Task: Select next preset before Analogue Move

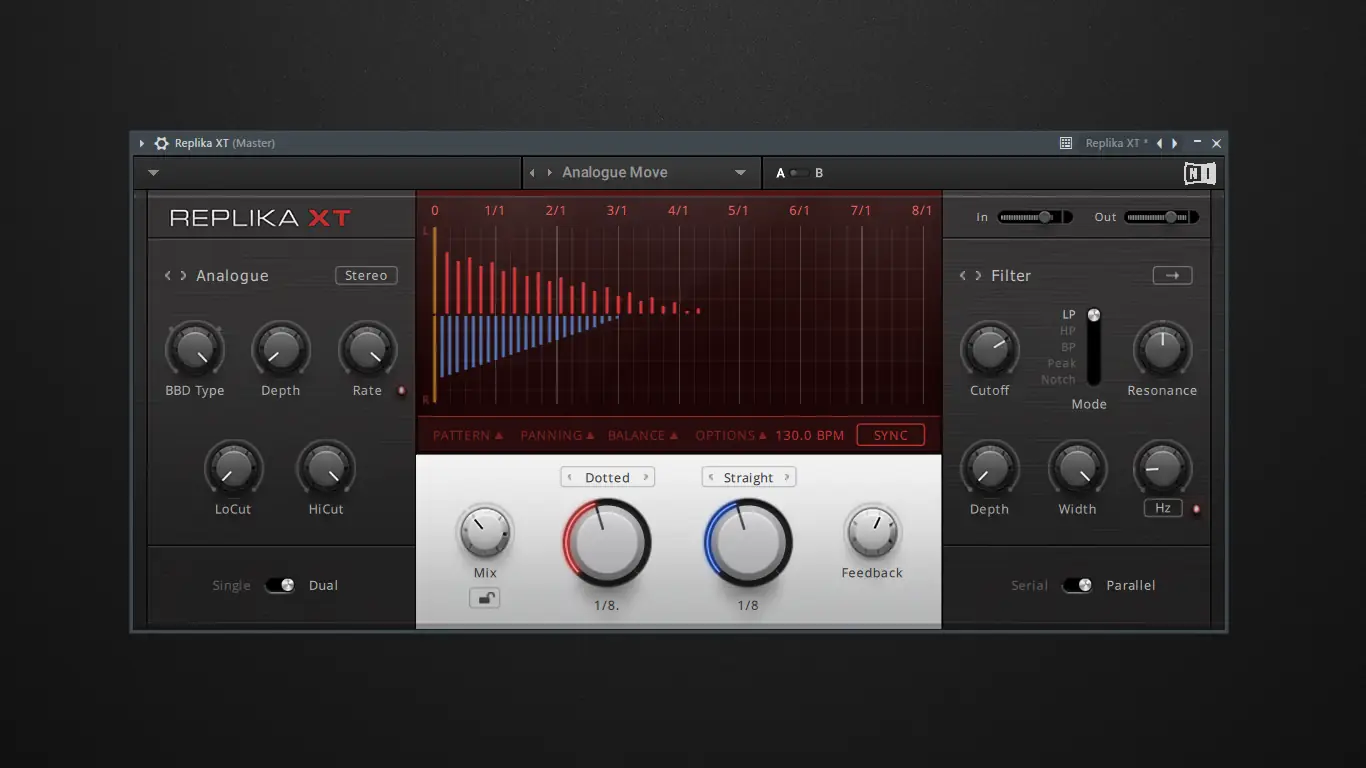Action: click(x=549, y=173)
